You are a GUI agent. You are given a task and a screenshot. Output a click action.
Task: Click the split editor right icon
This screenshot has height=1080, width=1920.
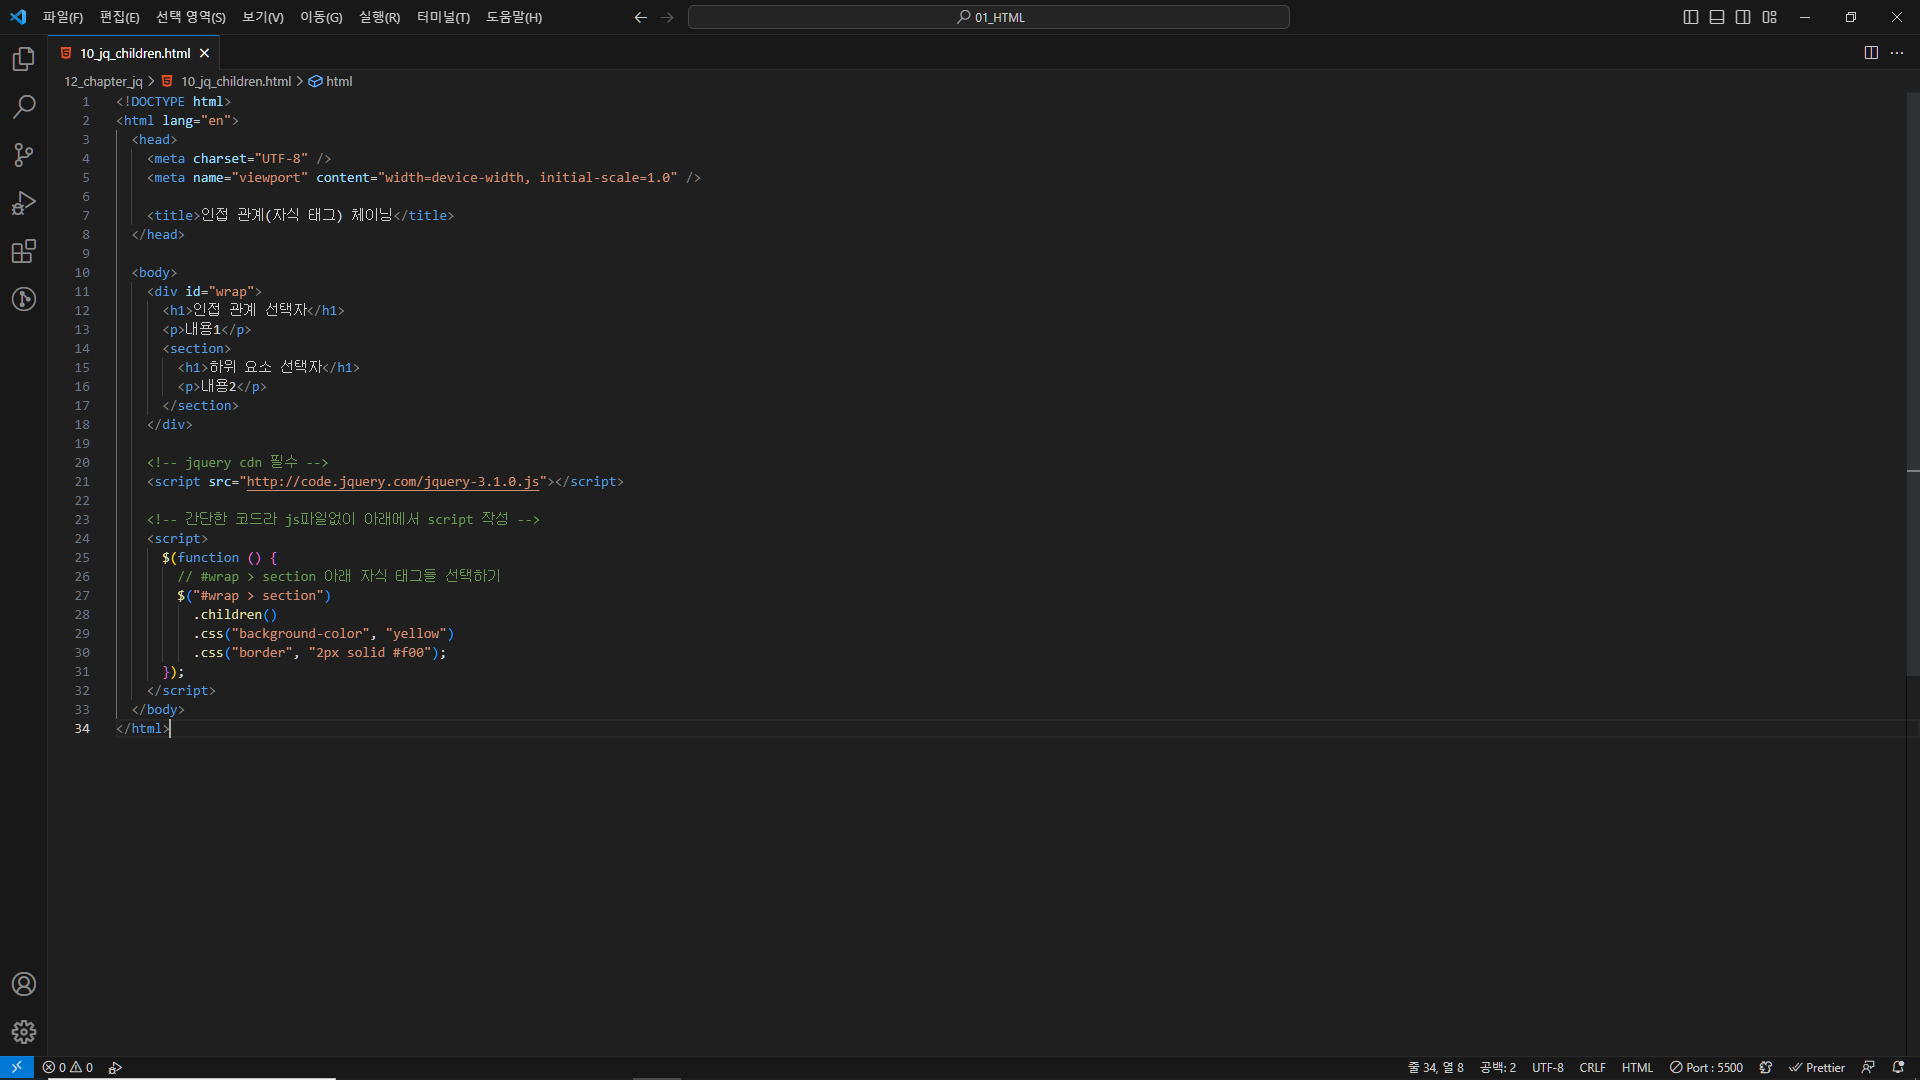[x=1871, y=53]
